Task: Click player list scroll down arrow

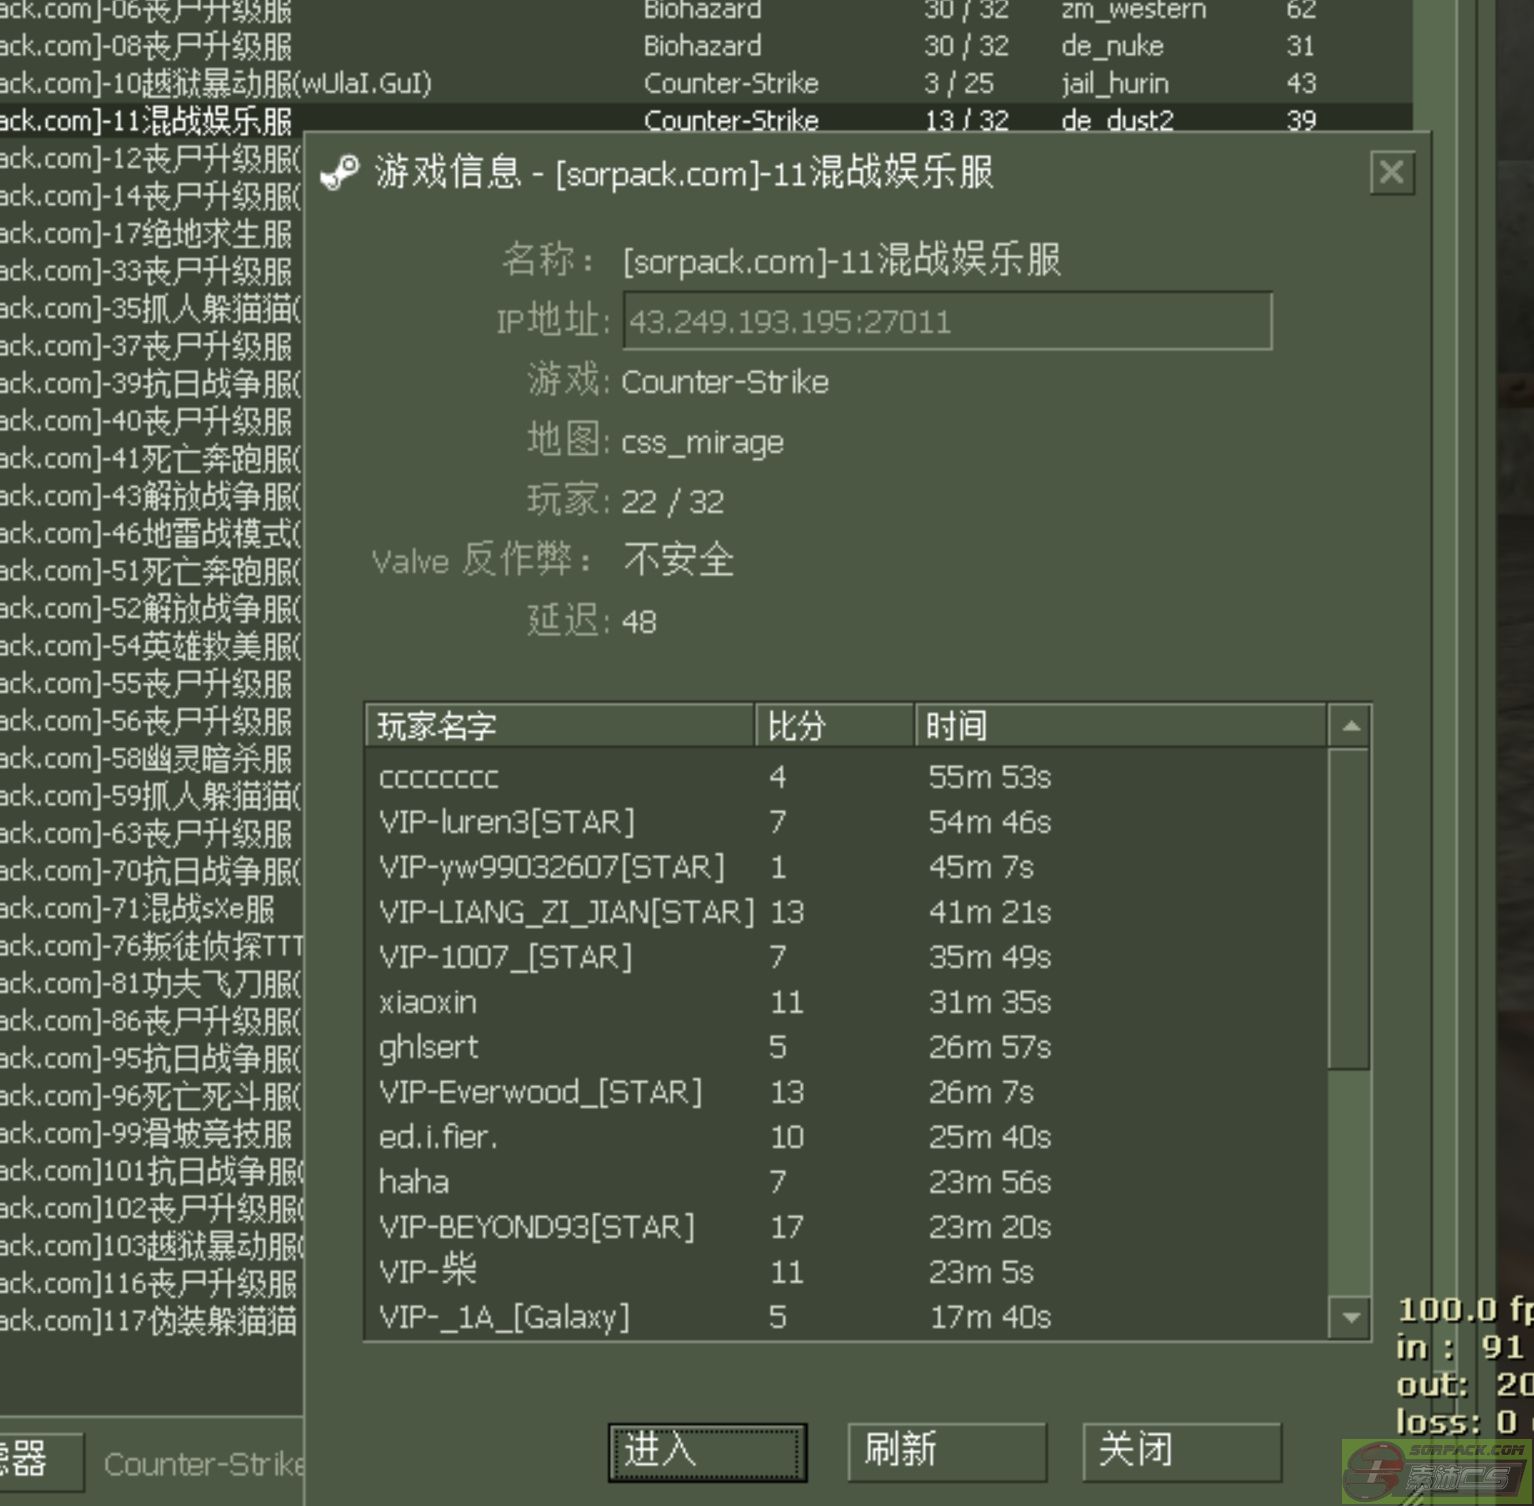Action: point(1350,1317)
